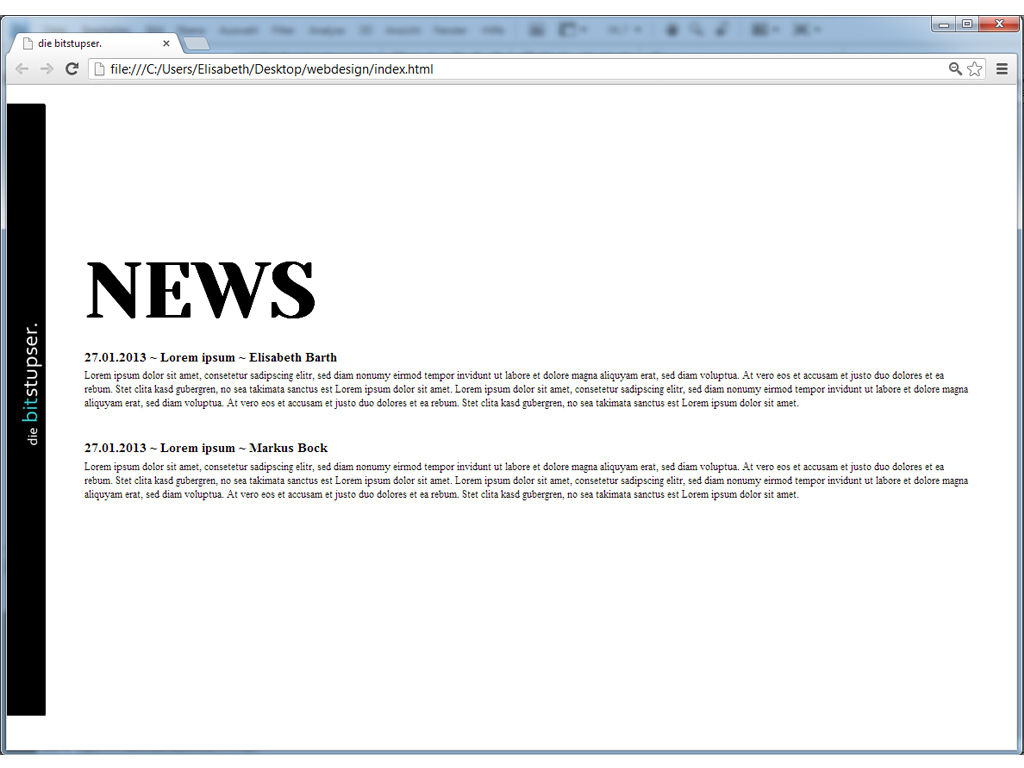Maximize the Chrome window
1024x768 pixels.
967,23
